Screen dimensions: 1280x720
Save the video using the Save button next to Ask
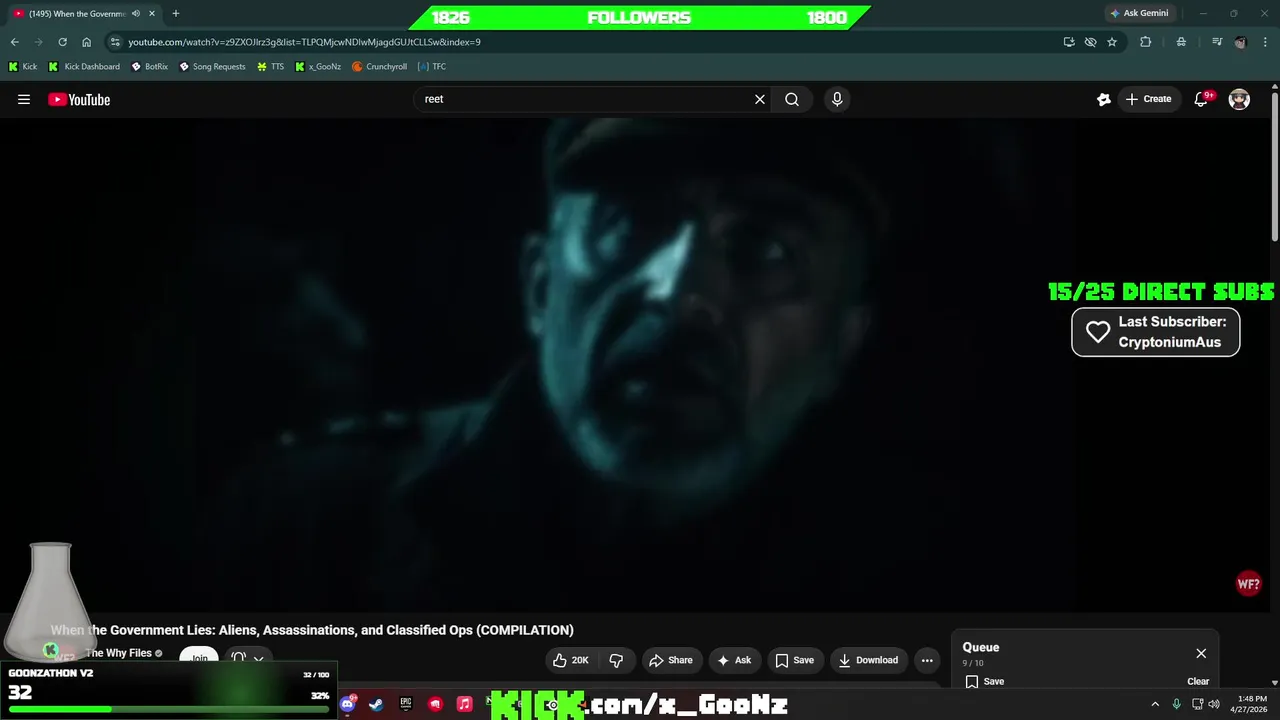point(795,660)
